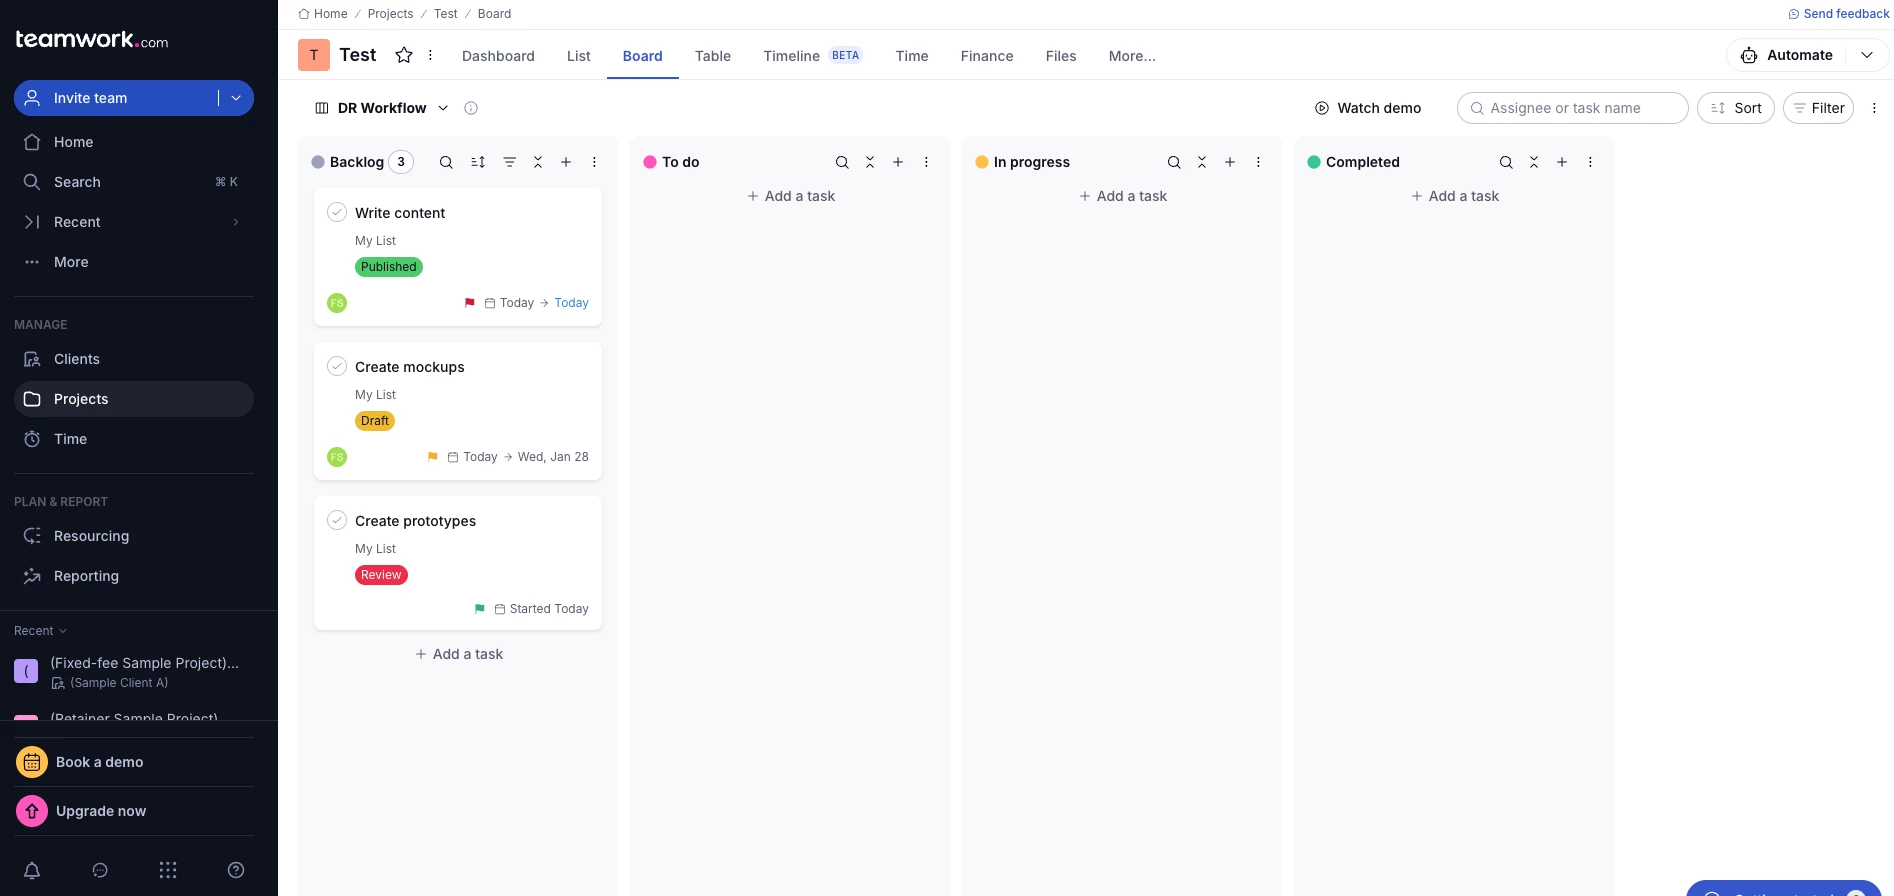
Task: Open Invite team dropdown arrow
Action: coord(236,98)
